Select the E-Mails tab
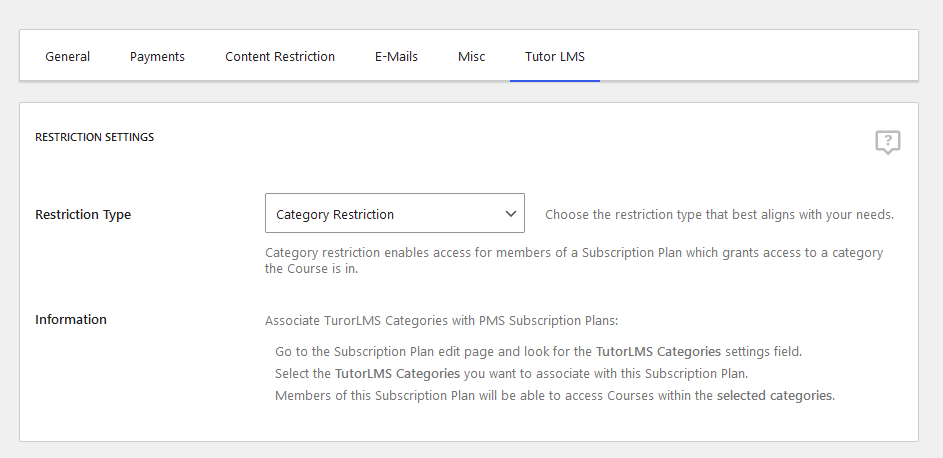This screenshot has height=458, width=943. coord(396,56)
